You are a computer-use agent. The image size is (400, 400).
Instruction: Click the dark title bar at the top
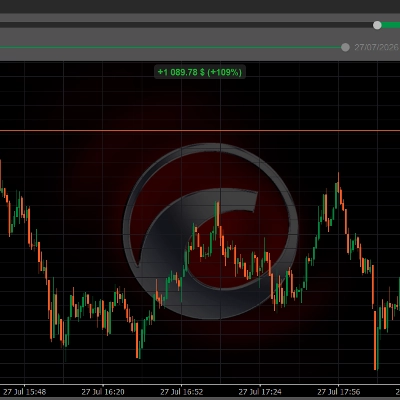pos(200,6)
